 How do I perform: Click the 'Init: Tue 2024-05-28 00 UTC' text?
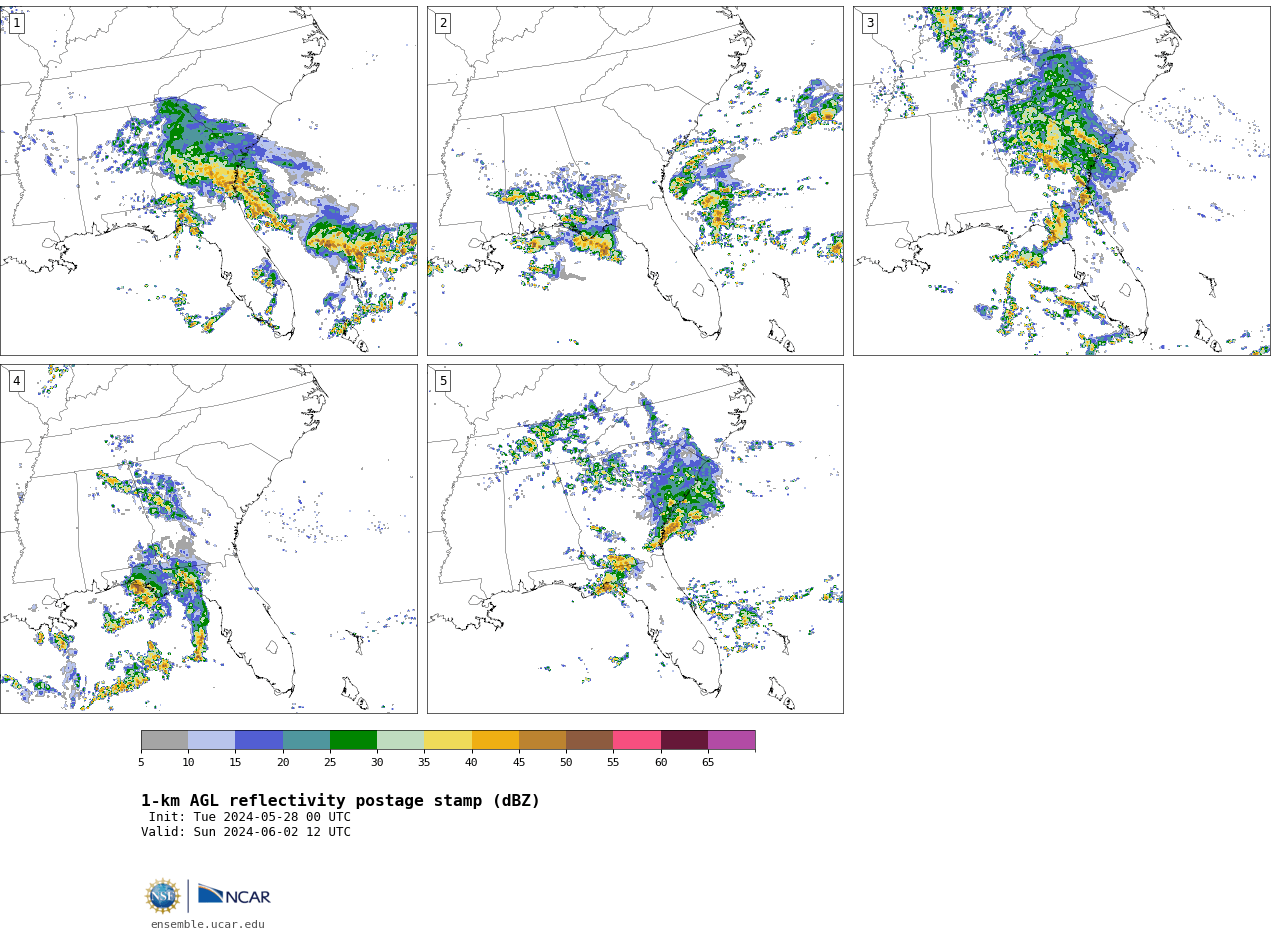(x=250, y=817)
